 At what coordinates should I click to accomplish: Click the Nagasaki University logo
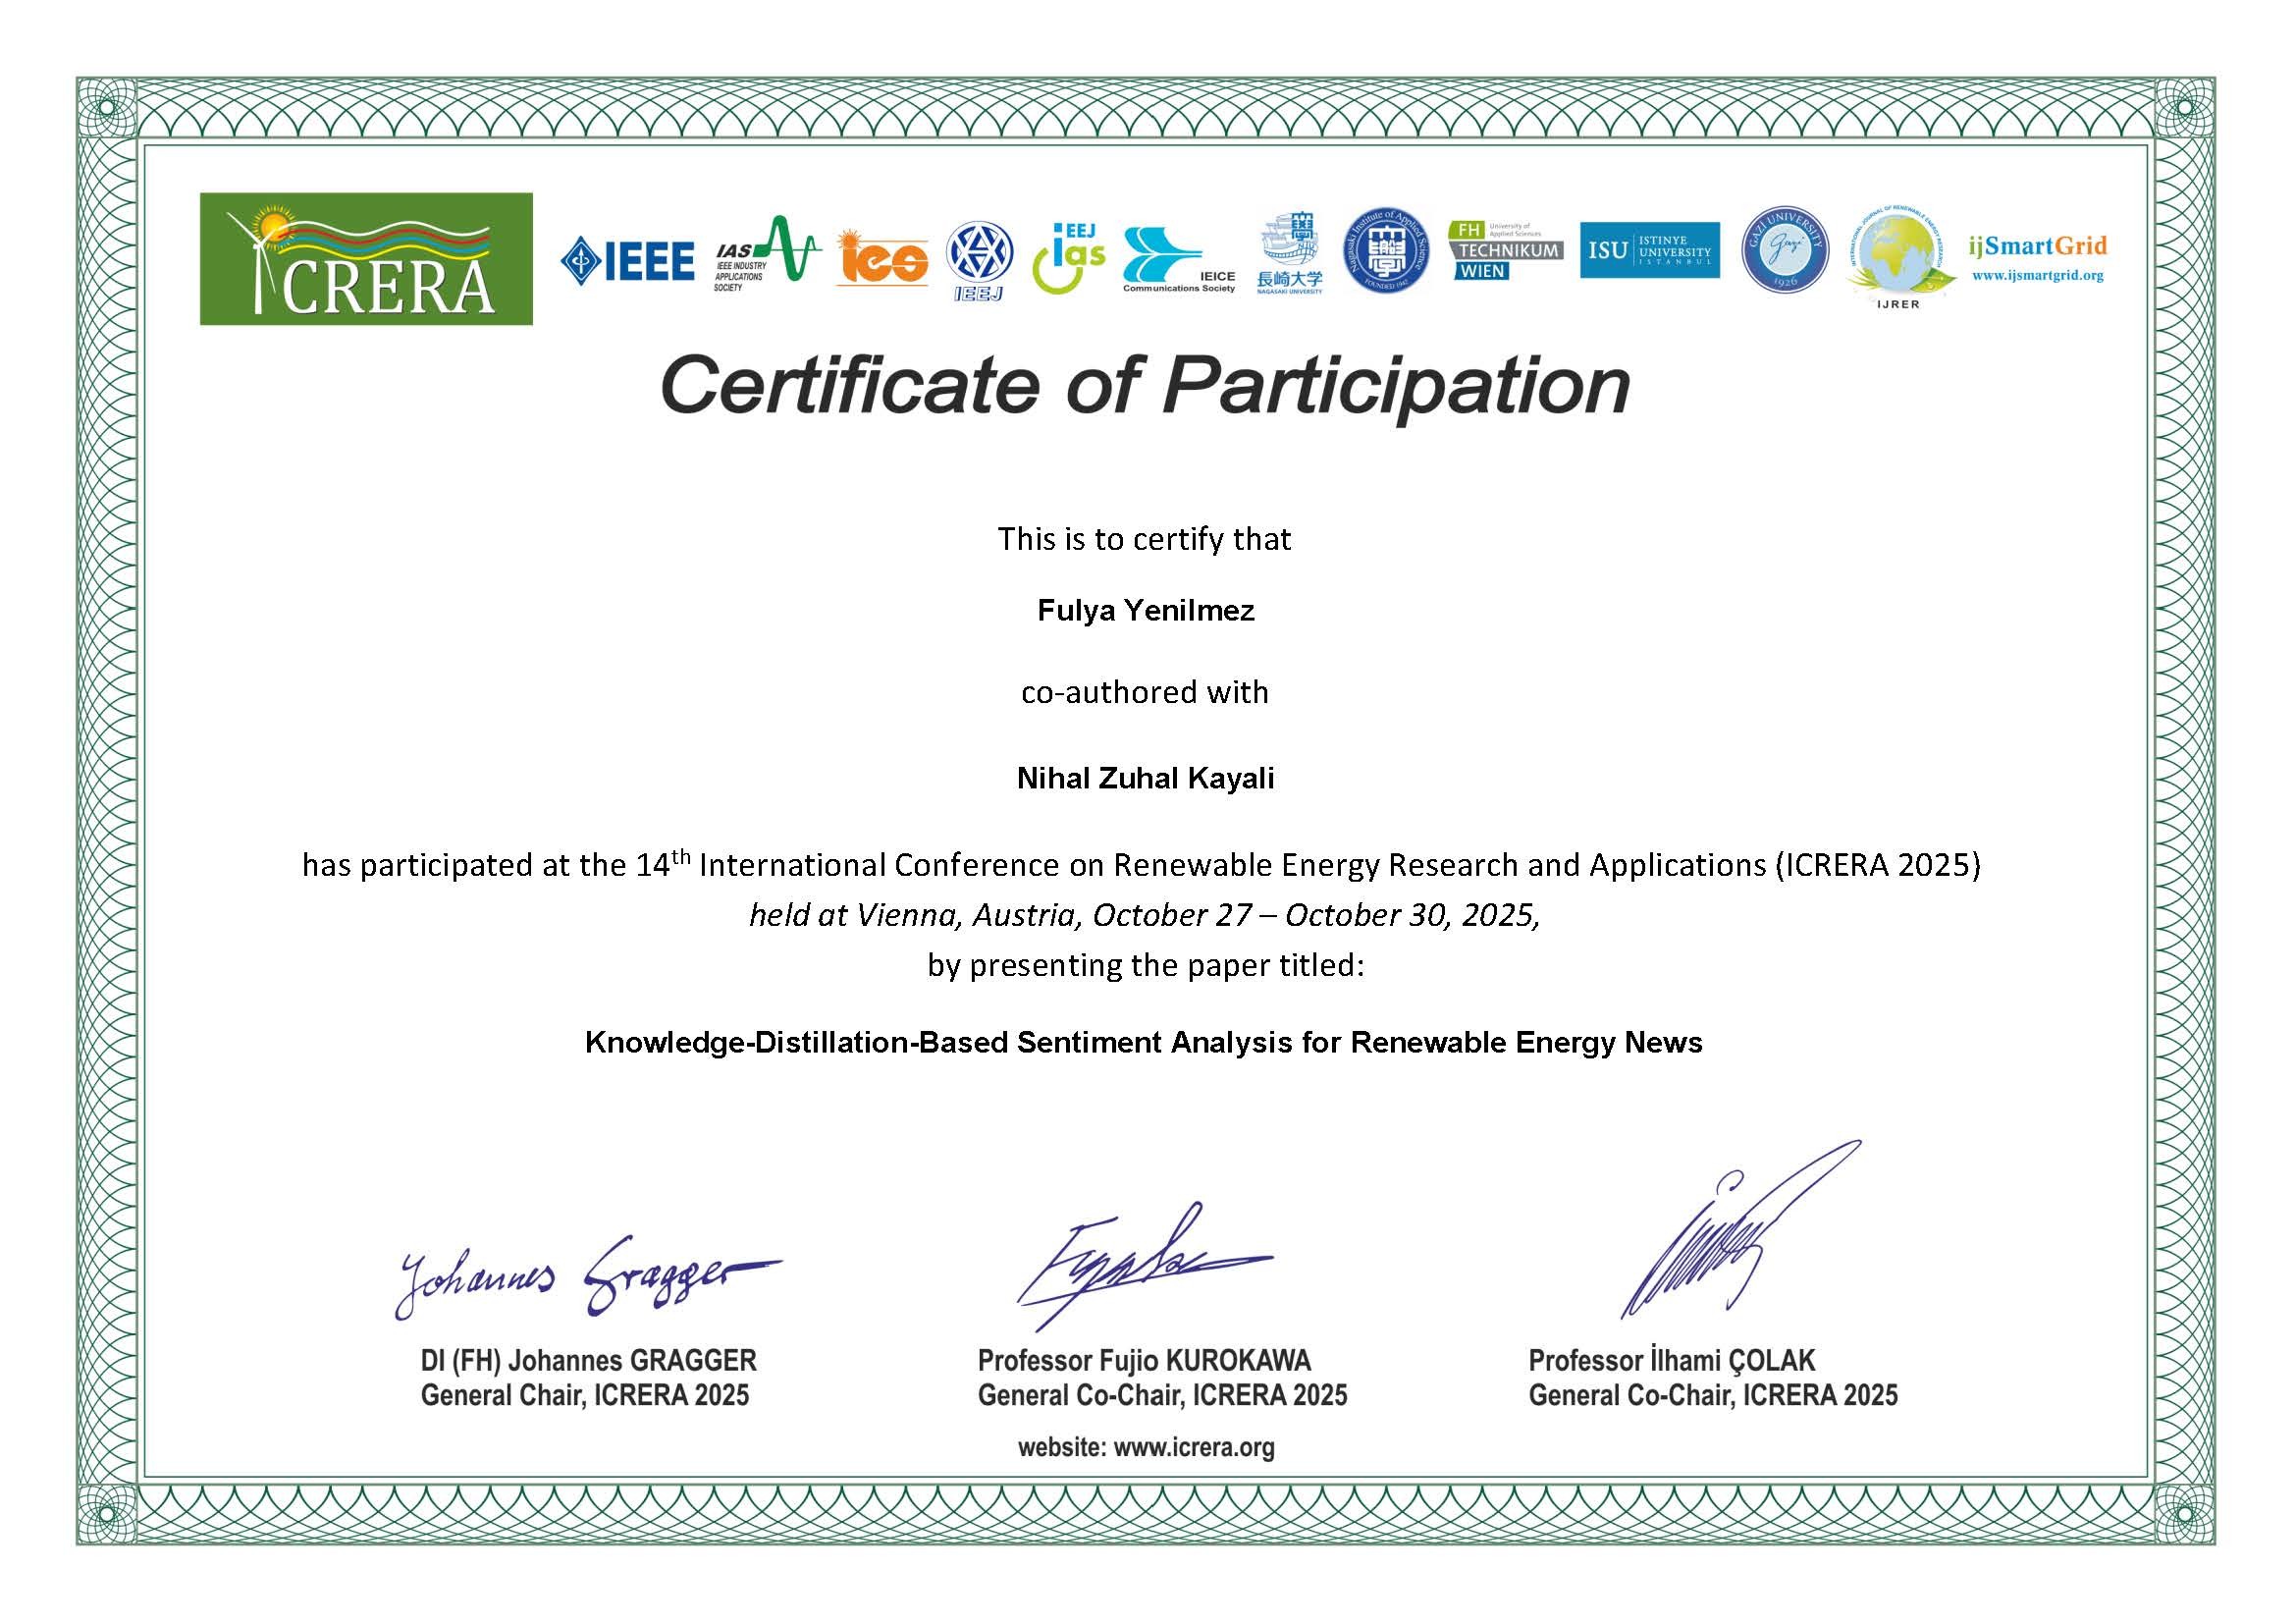point(1290,255)
